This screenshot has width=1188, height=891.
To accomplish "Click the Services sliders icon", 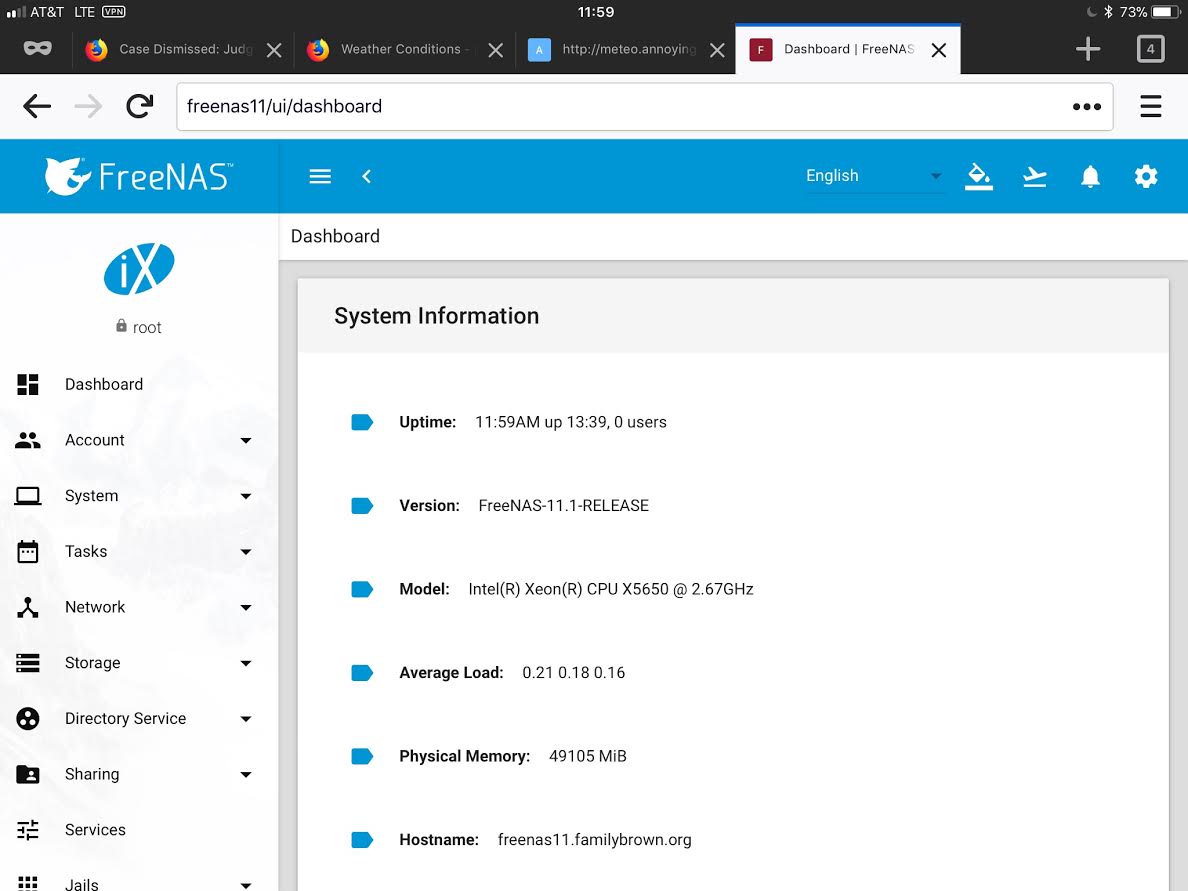I will coord(28,830).
